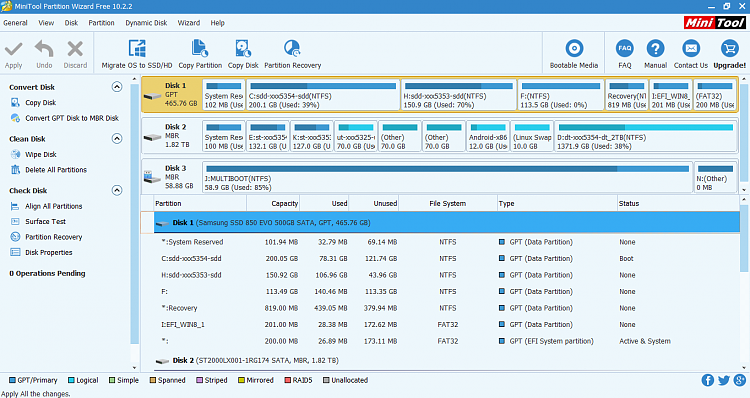Click the GPT/Primary legend swatch
This screenshot has width=750, height=398.
(12, 380)
